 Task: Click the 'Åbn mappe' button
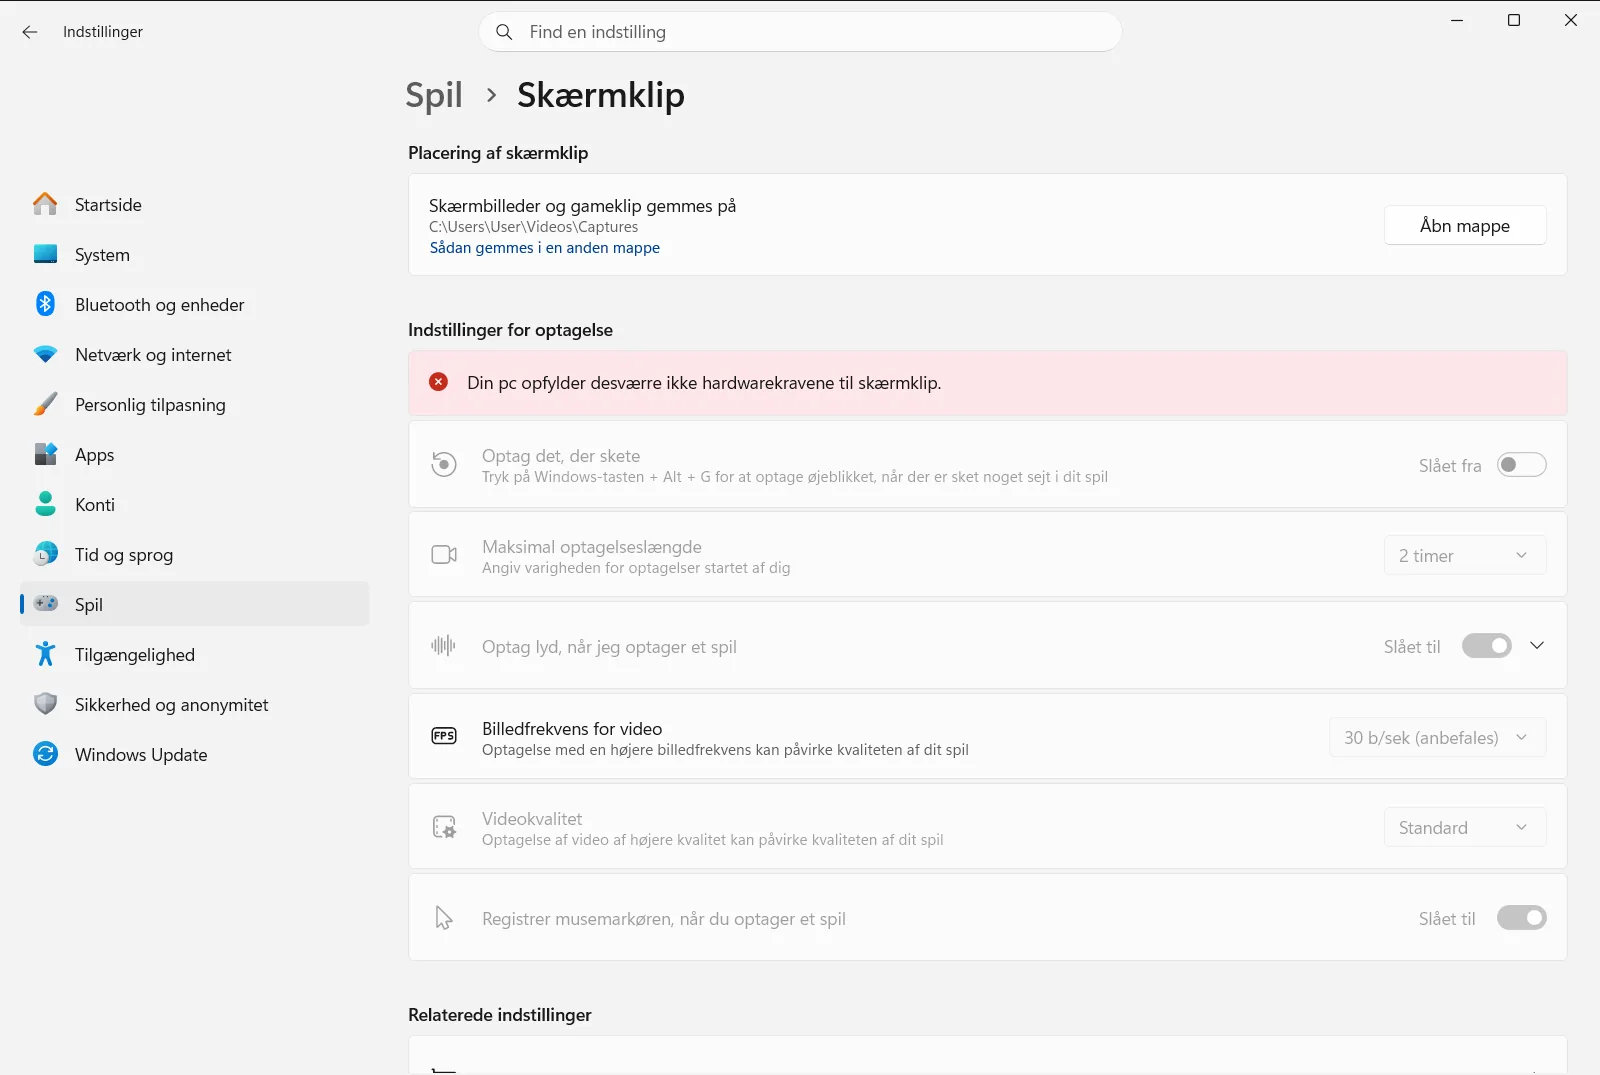1465,225
